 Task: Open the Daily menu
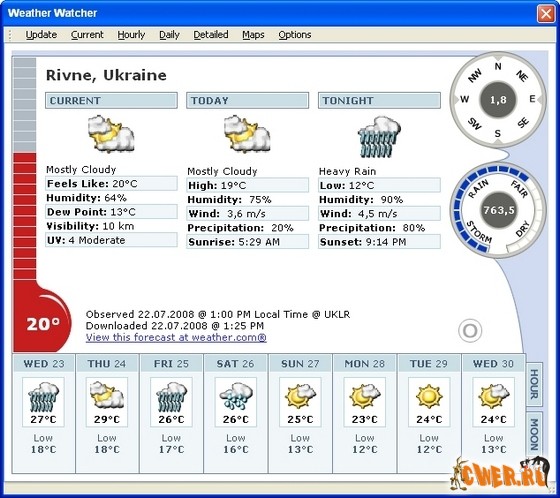[169, 35]
